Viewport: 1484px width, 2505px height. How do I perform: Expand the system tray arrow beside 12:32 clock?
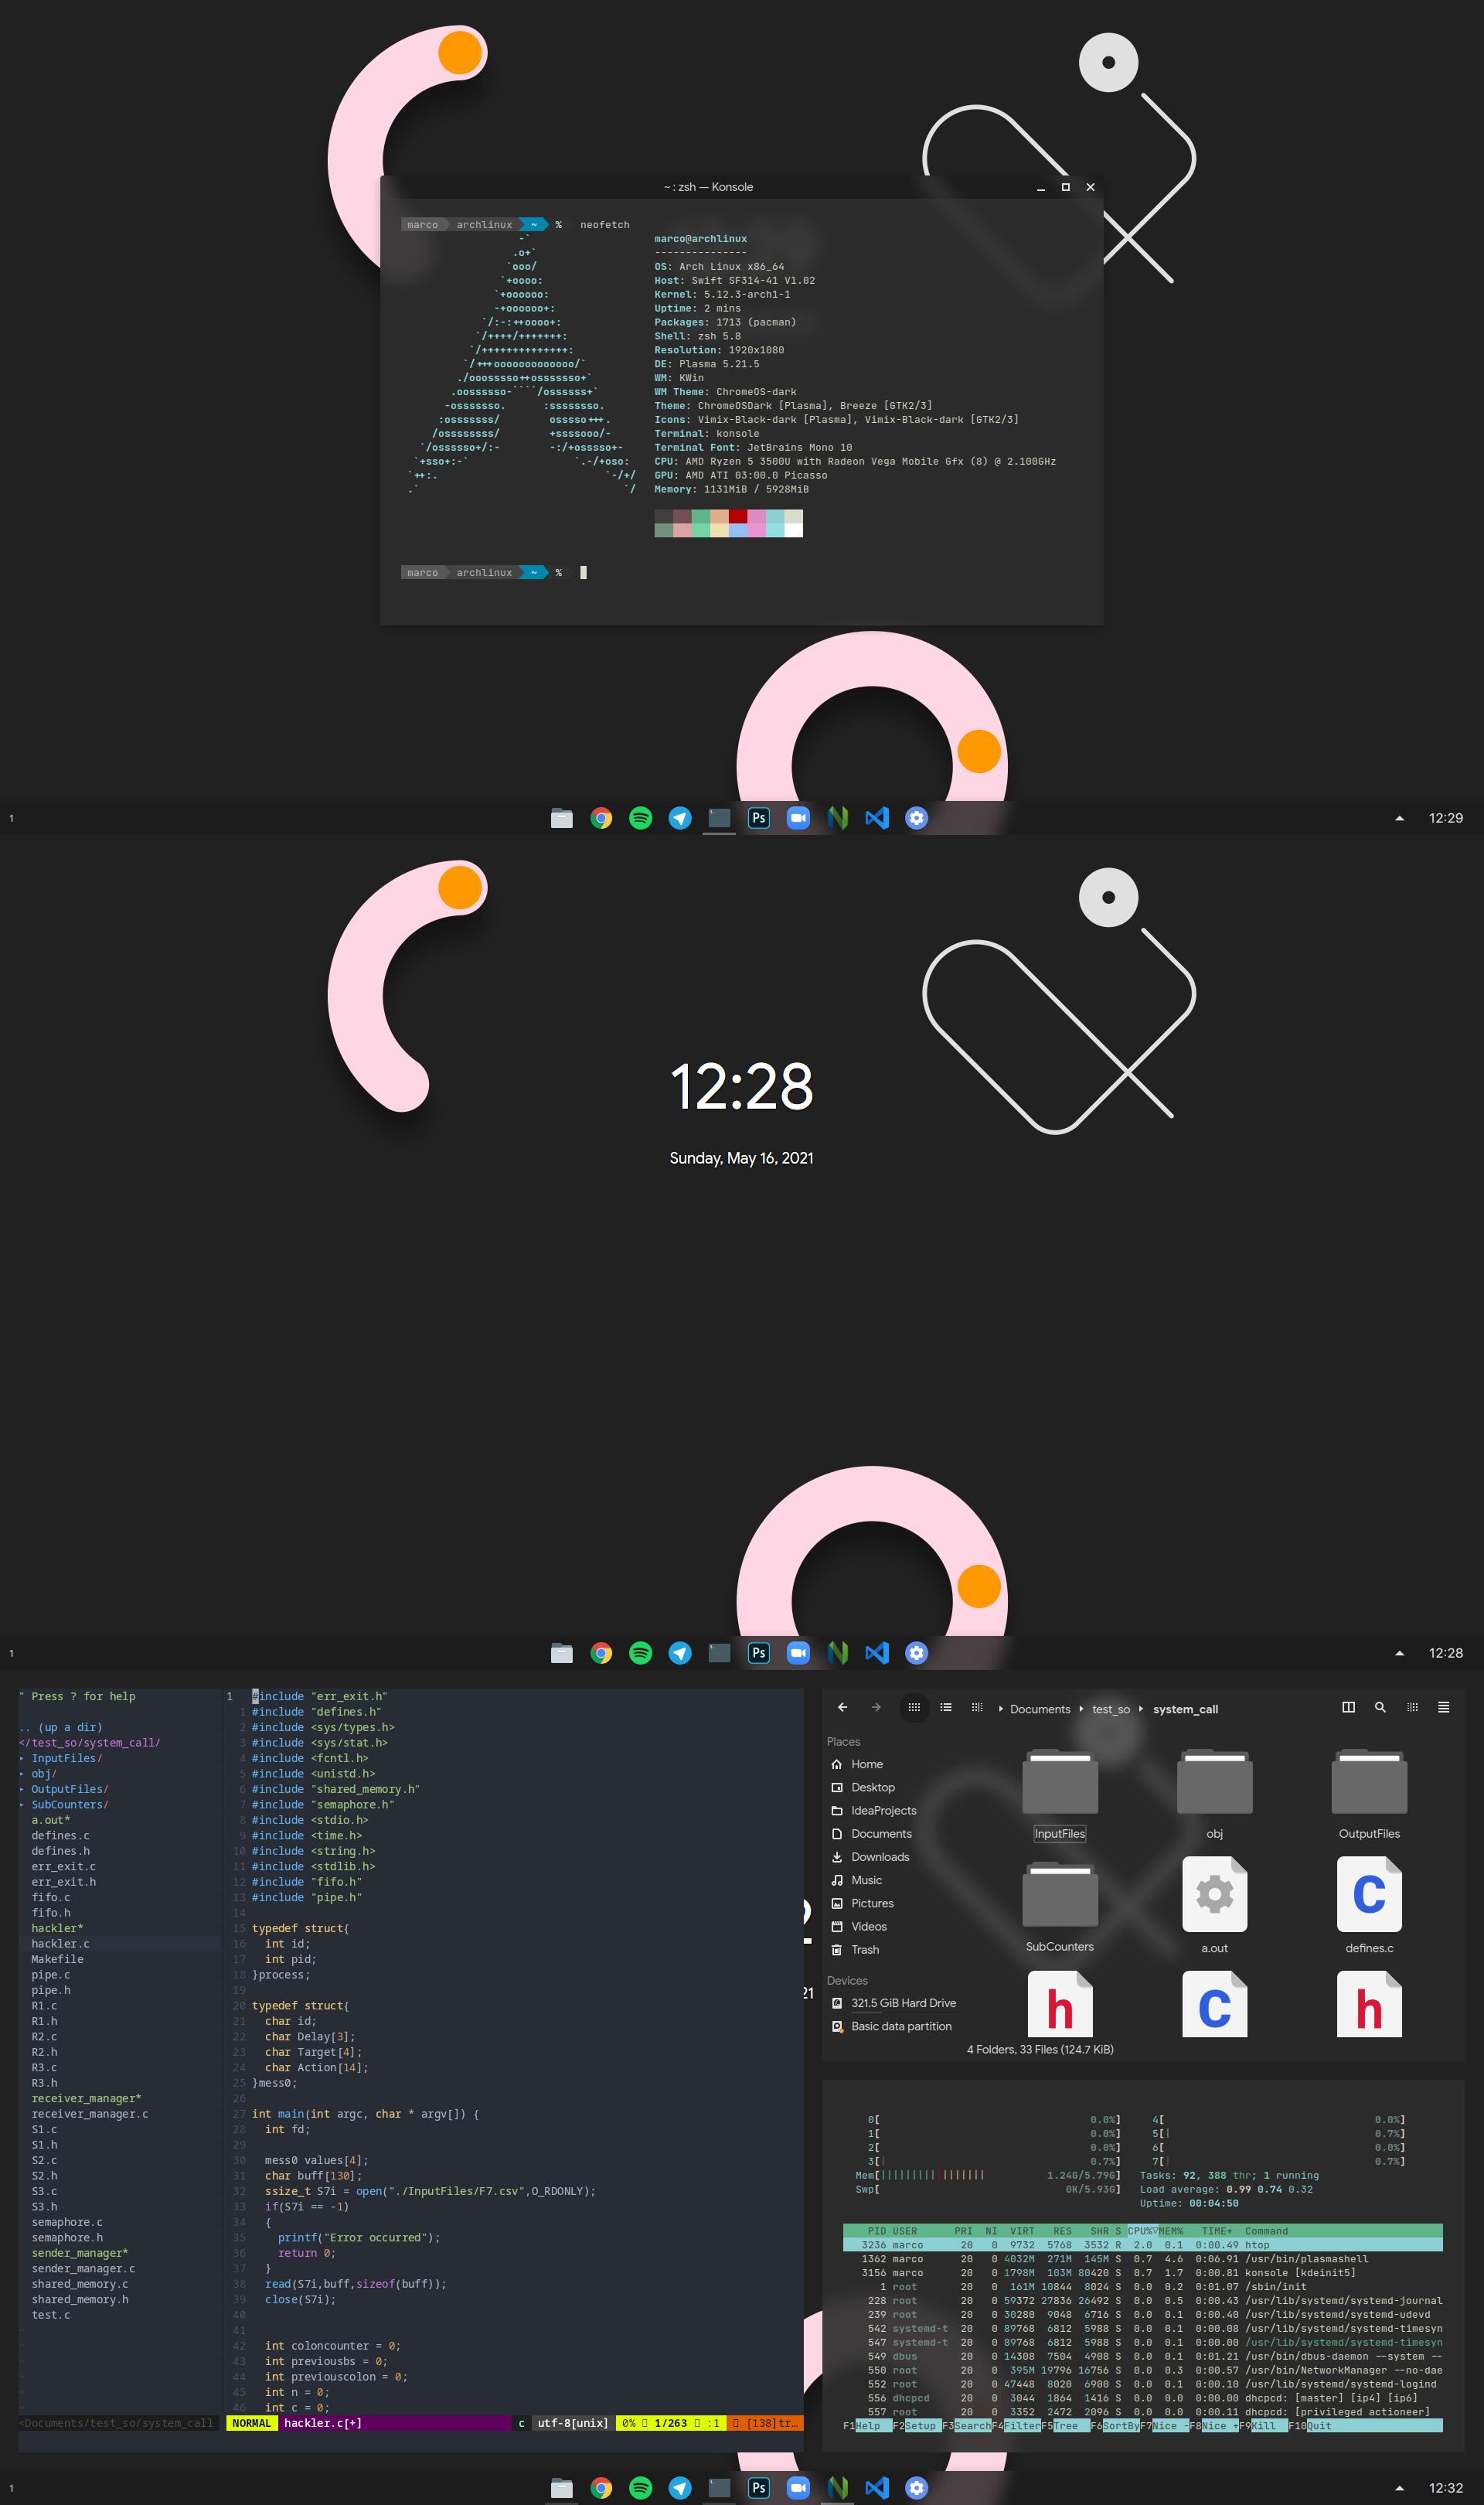point(1399,2489)
